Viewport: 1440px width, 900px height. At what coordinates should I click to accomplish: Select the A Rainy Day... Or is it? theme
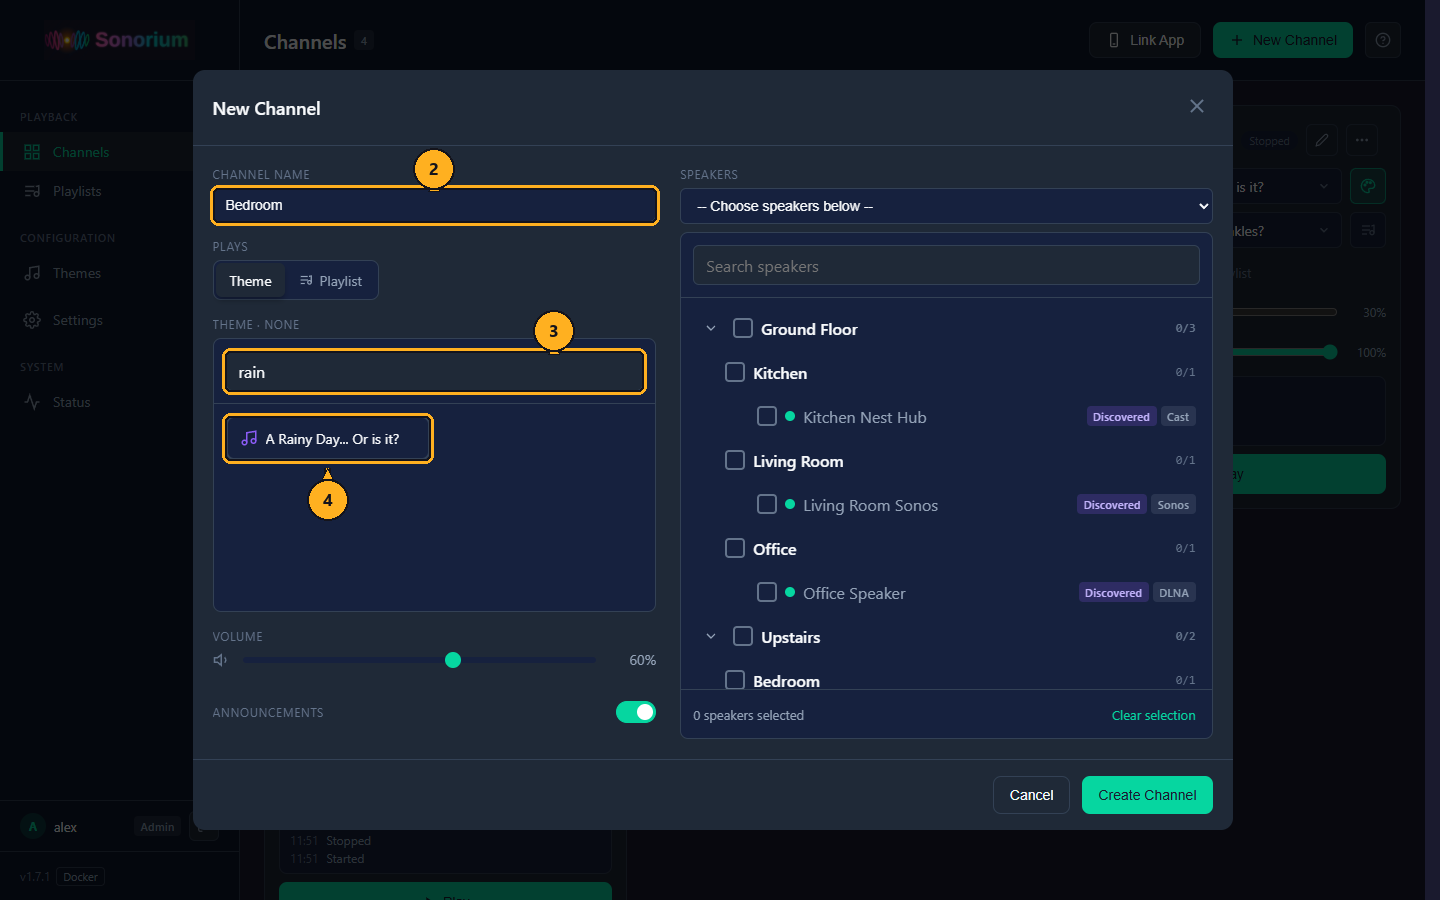[x=328, y=439]
